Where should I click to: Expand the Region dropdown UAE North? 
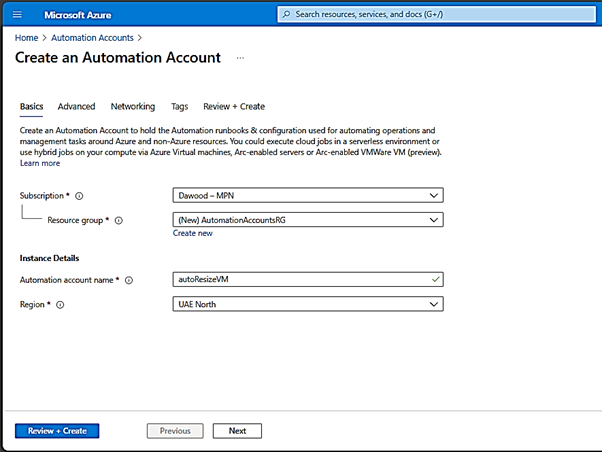[308, 304]
